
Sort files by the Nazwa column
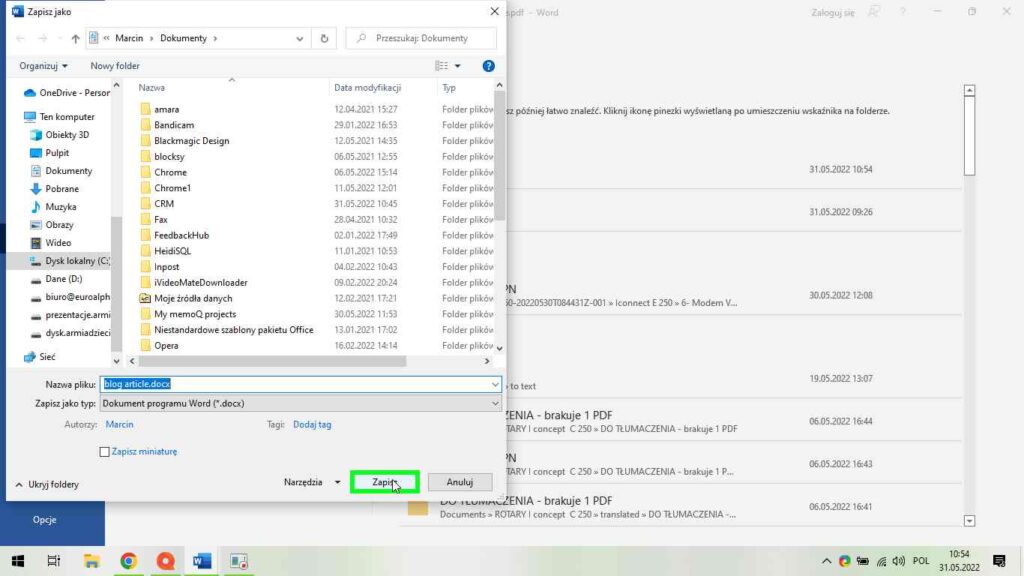(x=152, y=88)
